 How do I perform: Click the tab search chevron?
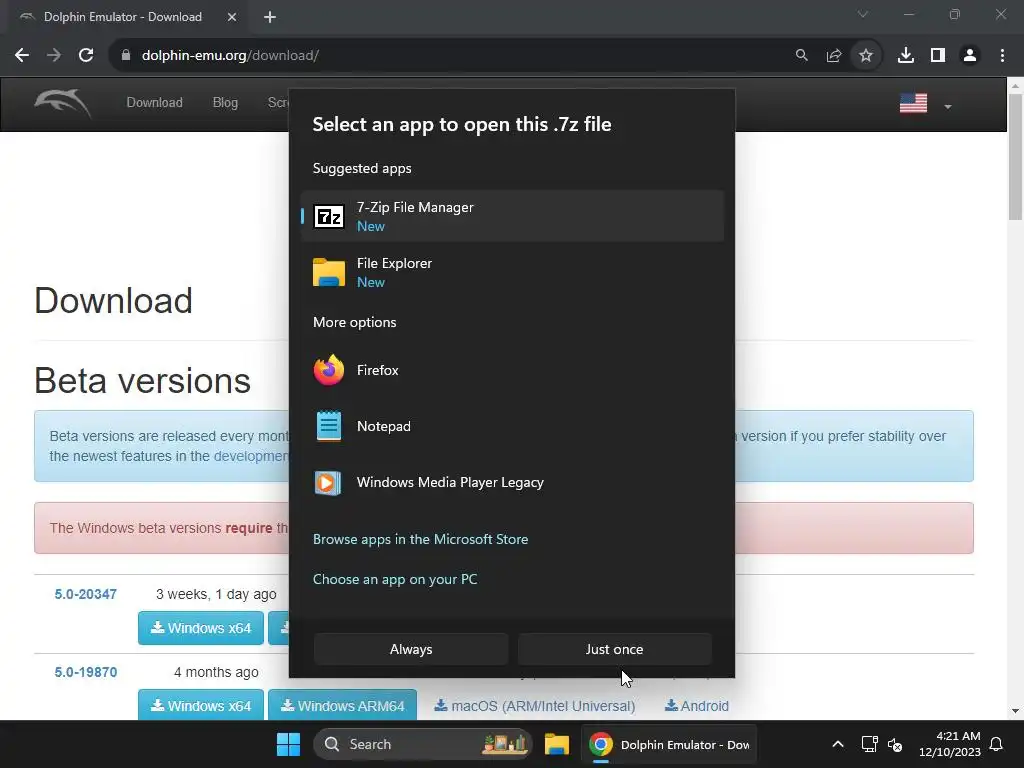(x=863, y=14)
